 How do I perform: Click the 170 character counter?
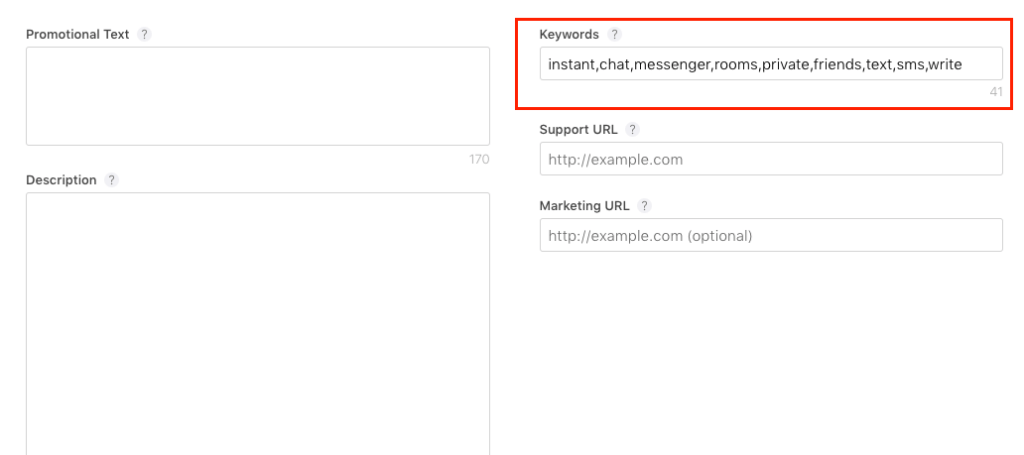(479, 158)
